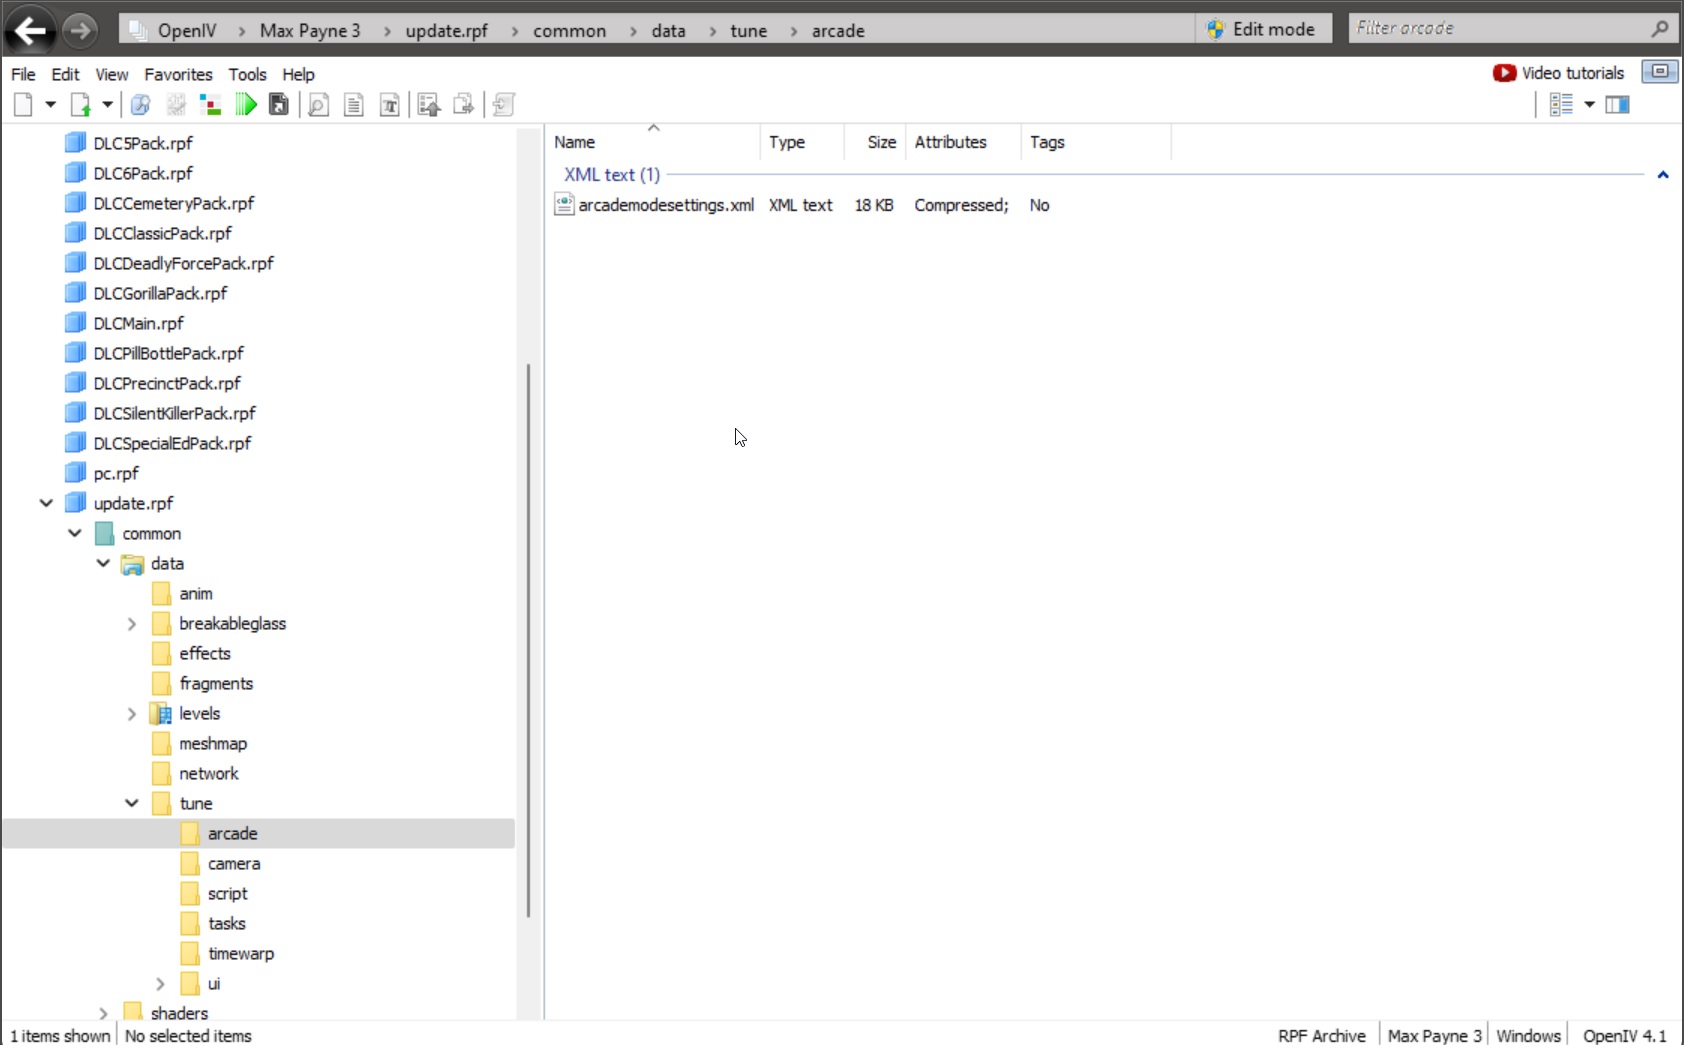
Task: Expand the ui folder
Action: [160, 983]
